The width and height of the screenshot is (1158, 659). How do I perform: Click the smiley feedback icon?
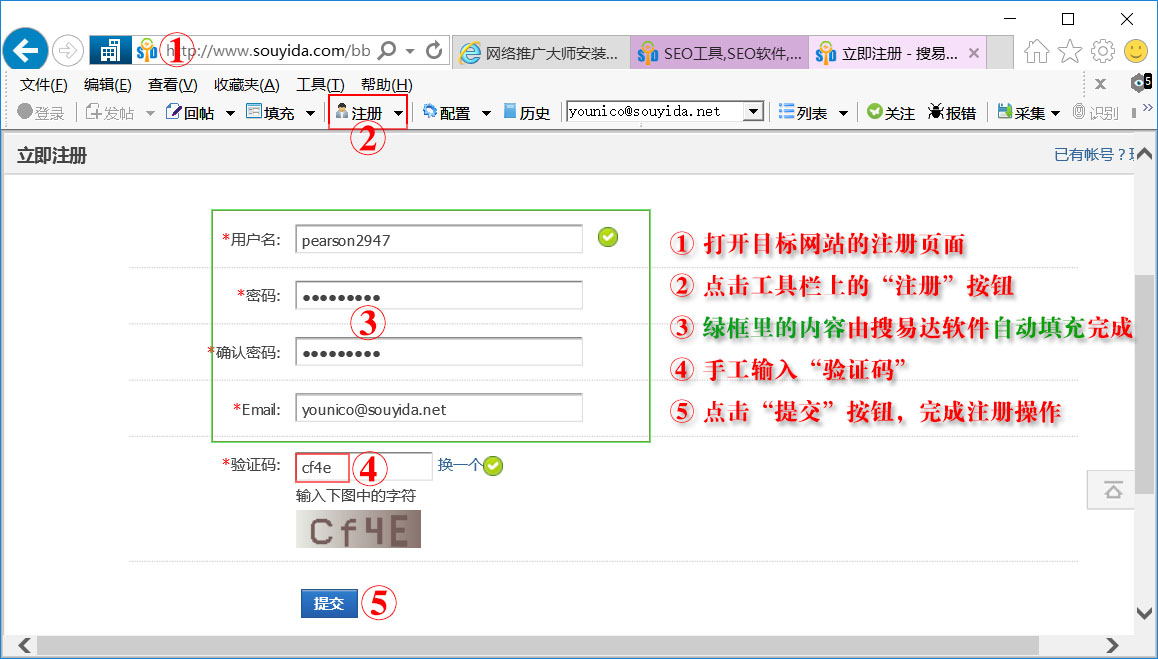click(x=1136, y=50)
